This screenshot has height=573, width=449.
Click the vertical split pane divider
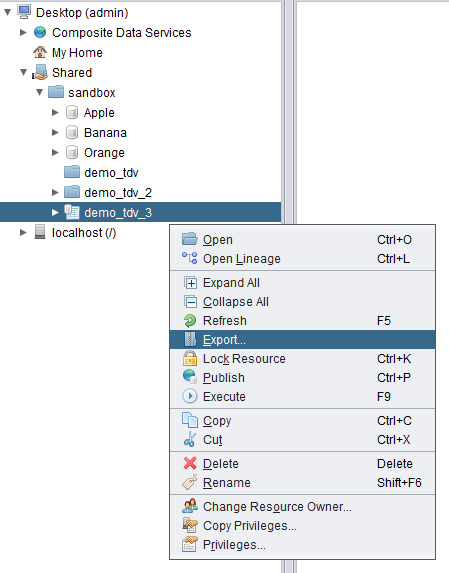coord(289,110)
